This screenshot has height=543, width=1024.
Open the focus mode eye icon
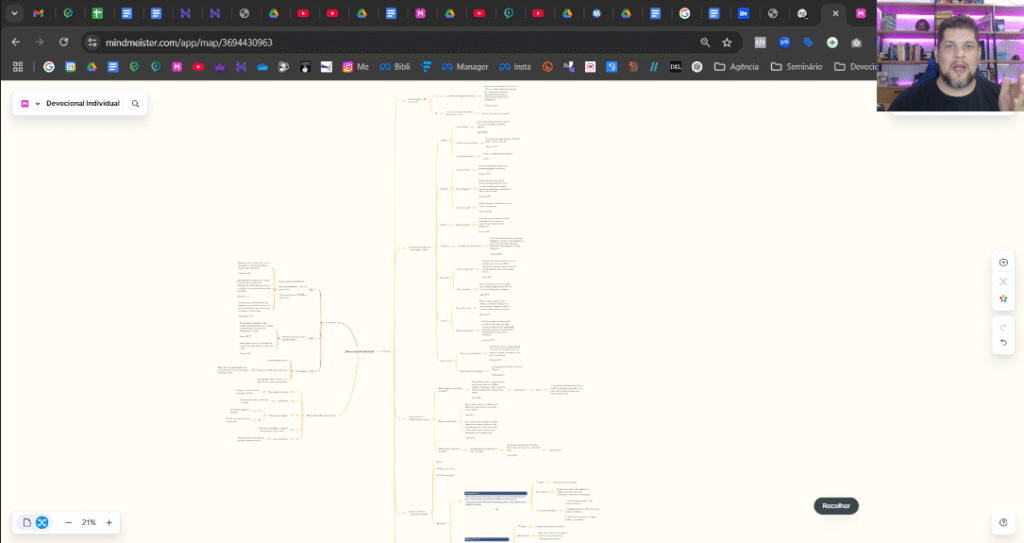point(1003,262)
